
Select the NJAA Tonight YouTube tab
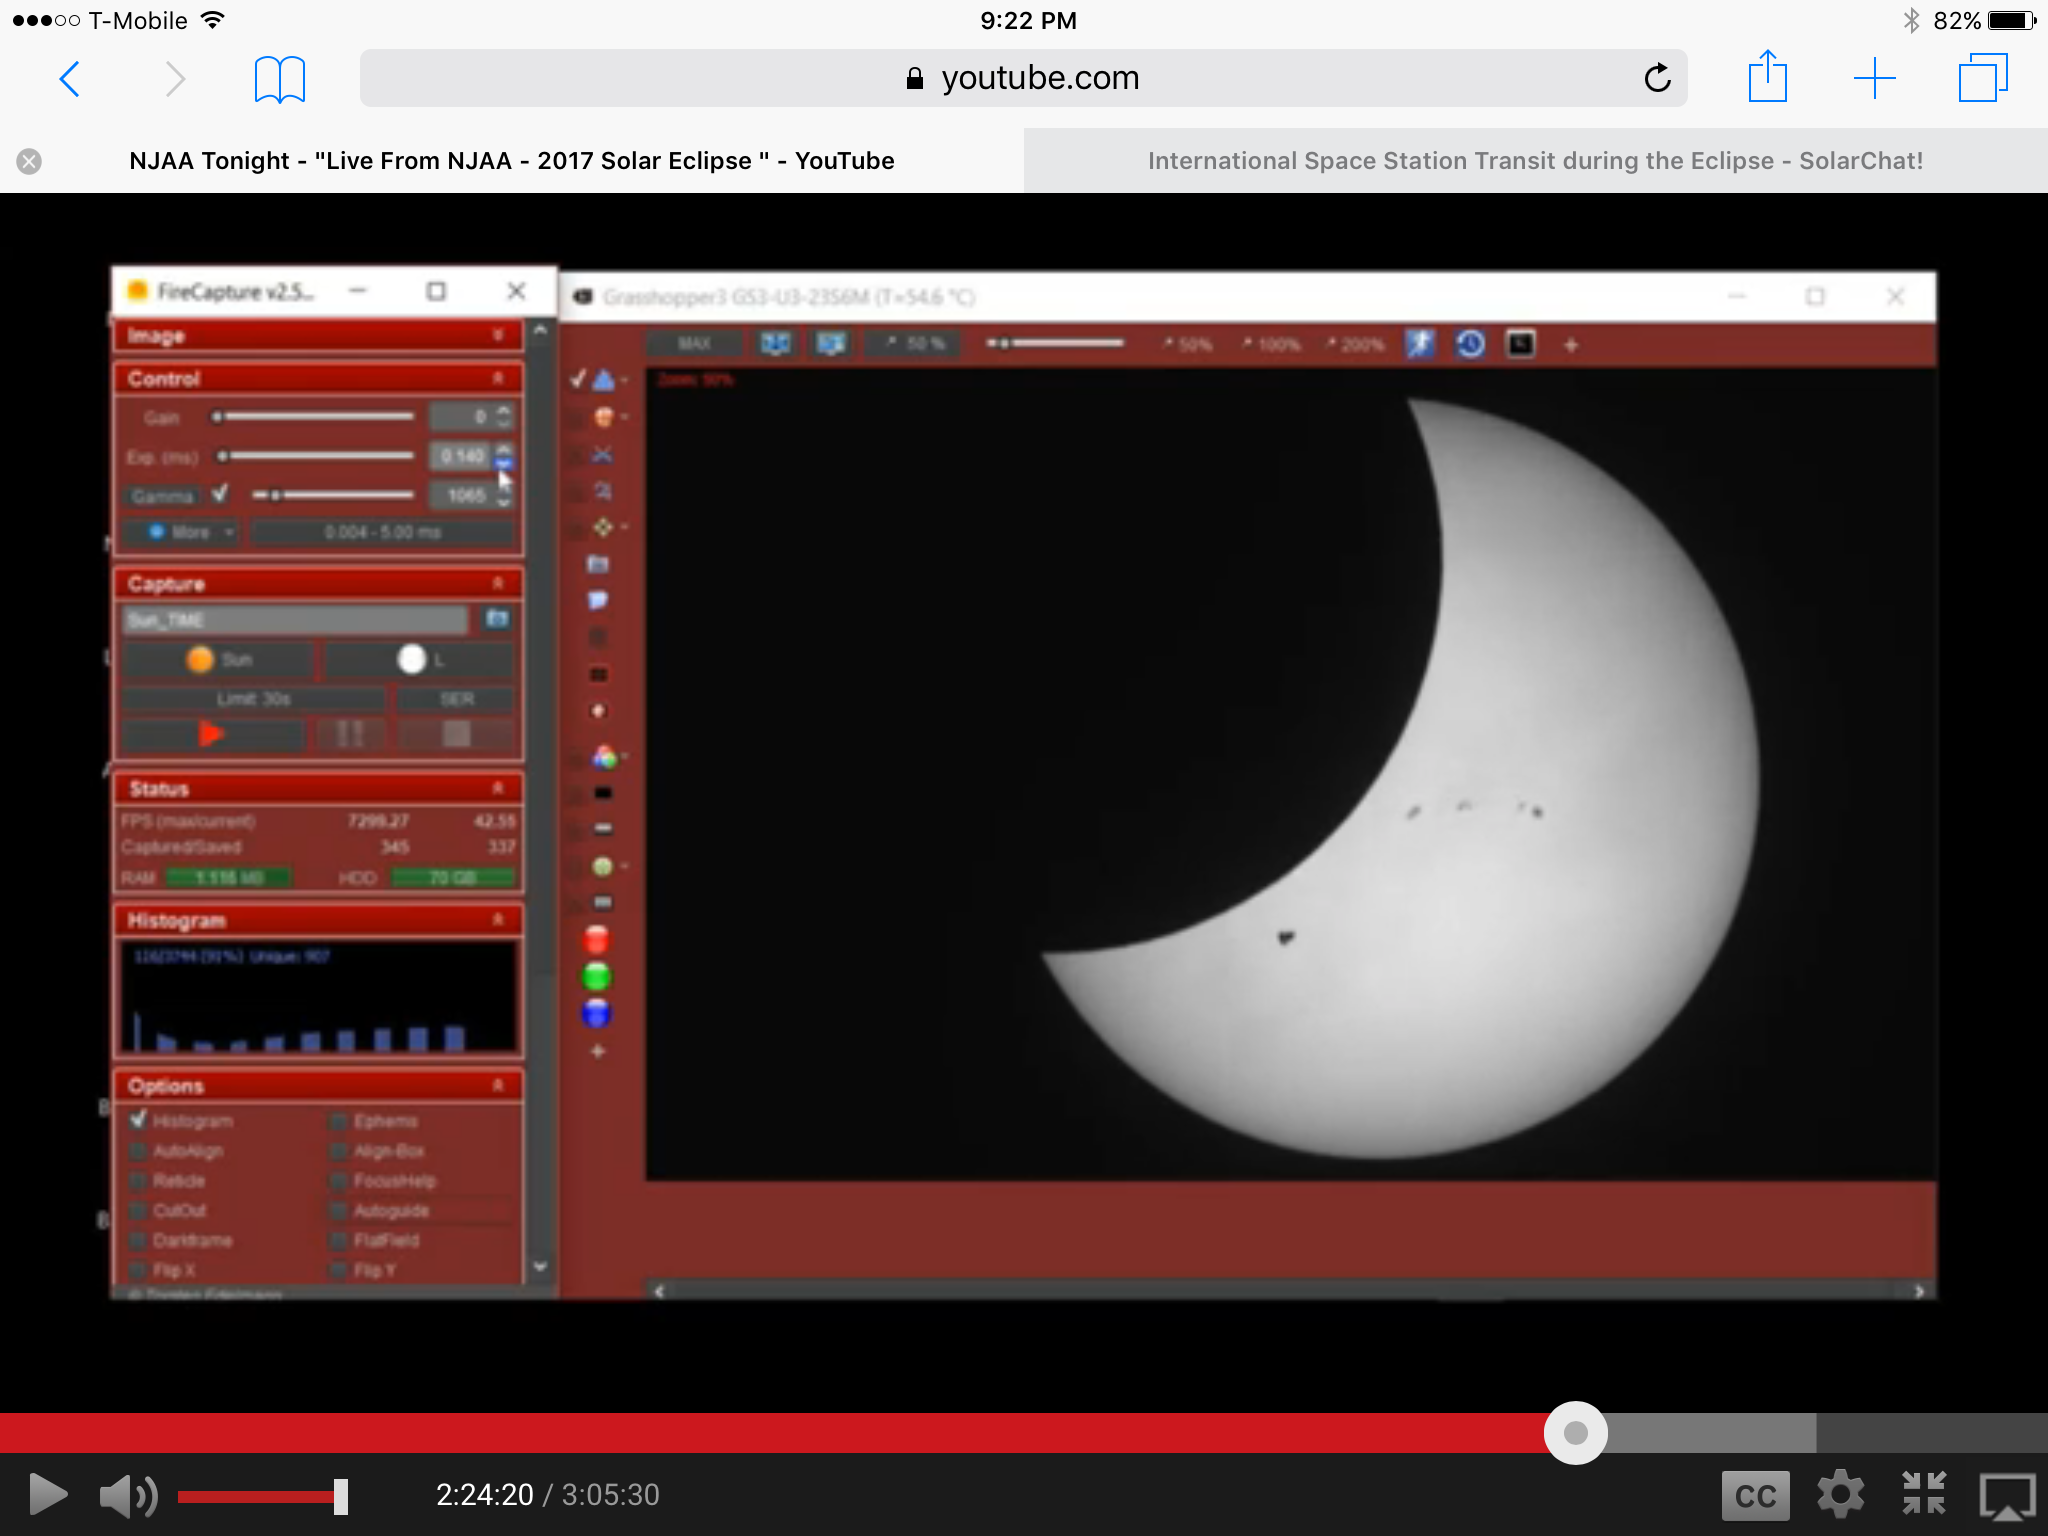pyautogui.click(x=512, y=161)
